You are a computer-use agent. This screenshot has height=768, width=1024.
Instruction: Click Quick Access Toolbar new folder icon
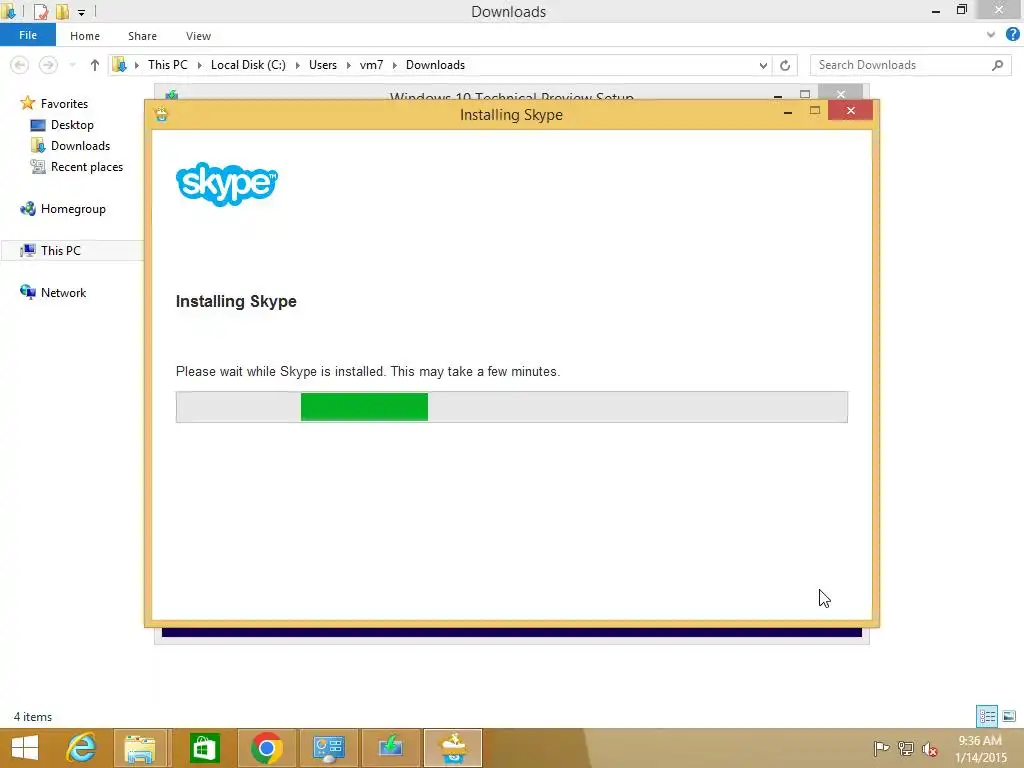(x=62, y=11)
